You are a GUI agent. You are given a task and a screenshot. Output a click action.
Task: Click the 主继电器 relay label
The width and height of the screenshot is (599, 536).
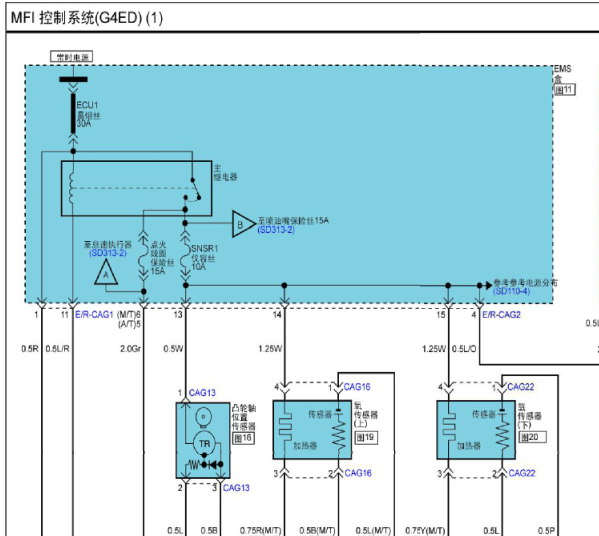click(x=225, y=172)
